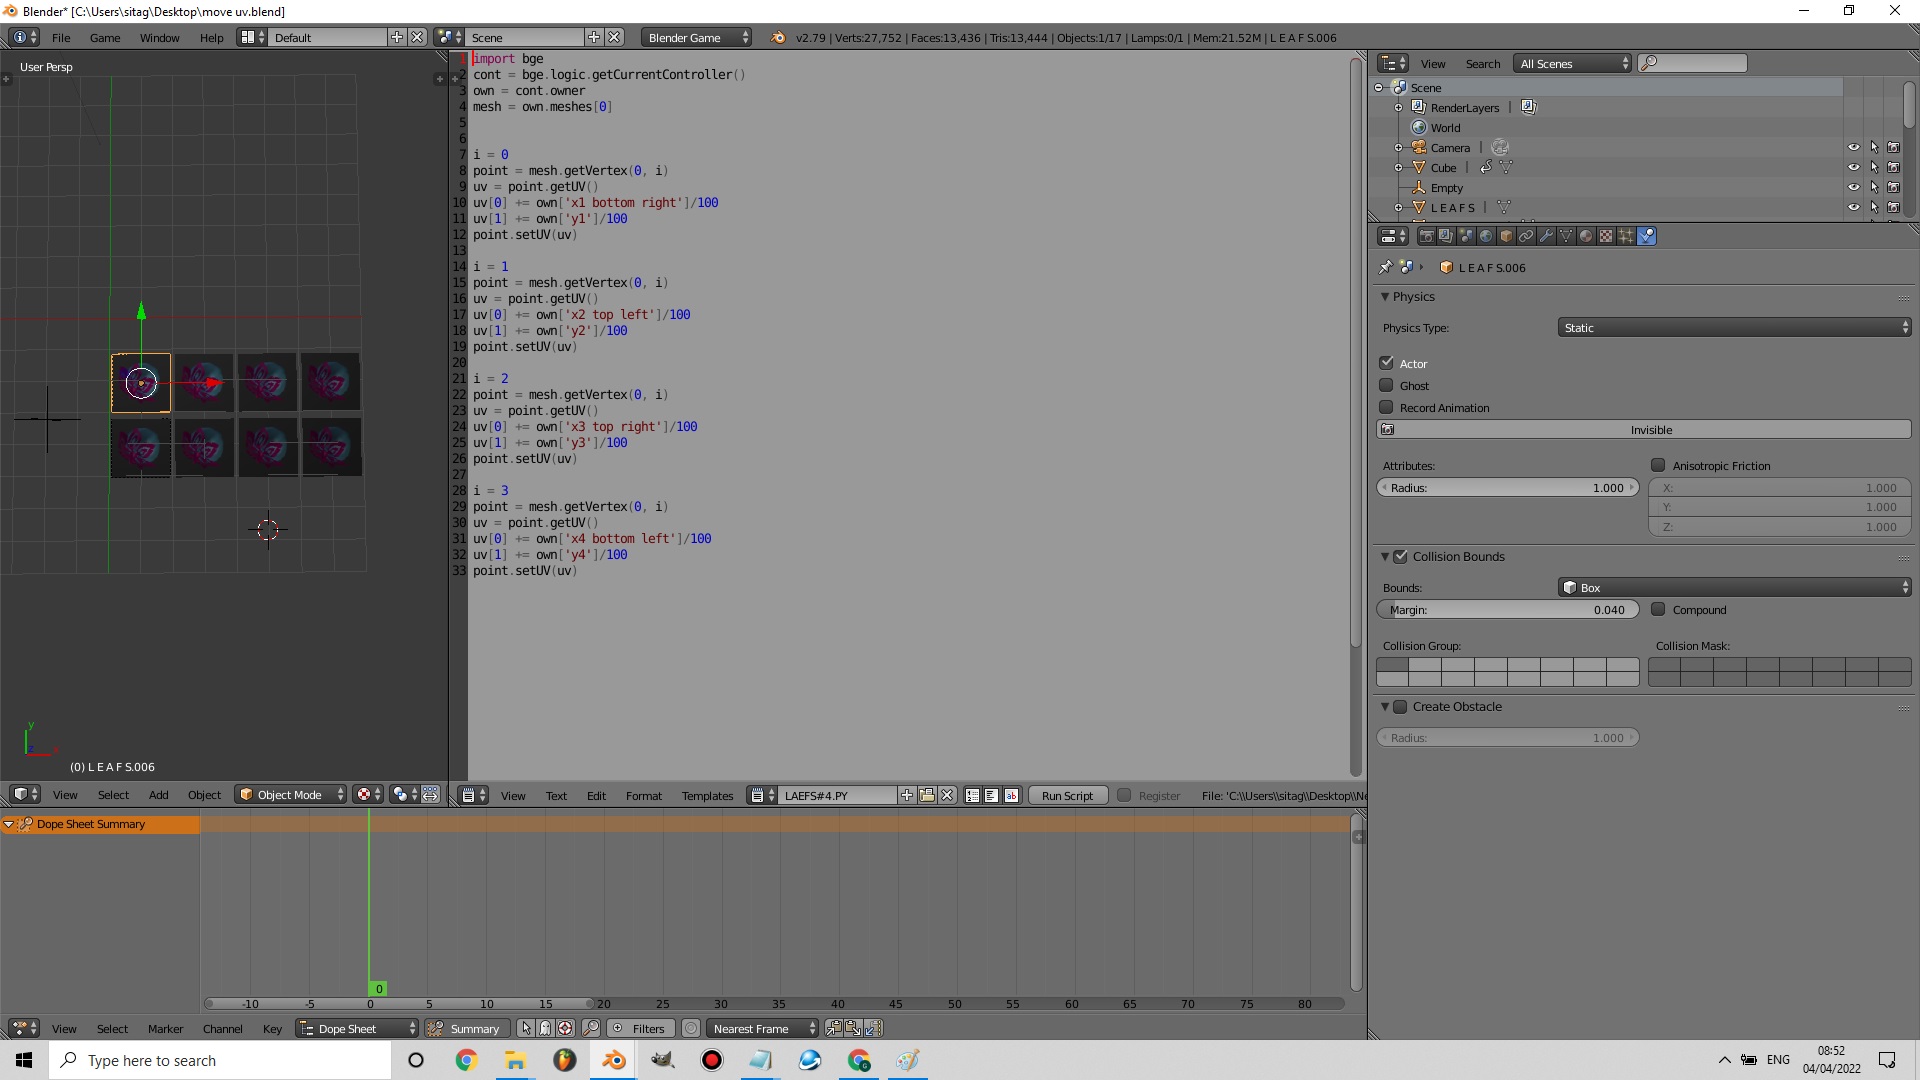
Task: Adjust the collision Margin slider
Action: [x=1508, y=609]
